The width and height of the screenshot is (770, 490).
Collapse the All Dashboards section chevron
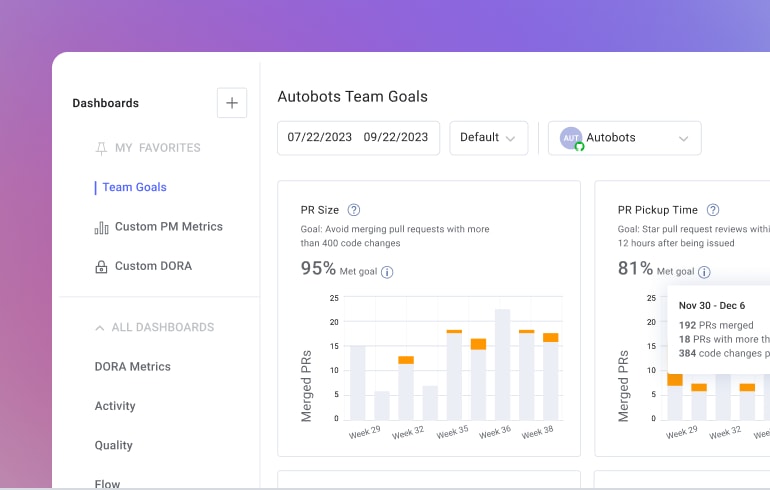[100, 327]
